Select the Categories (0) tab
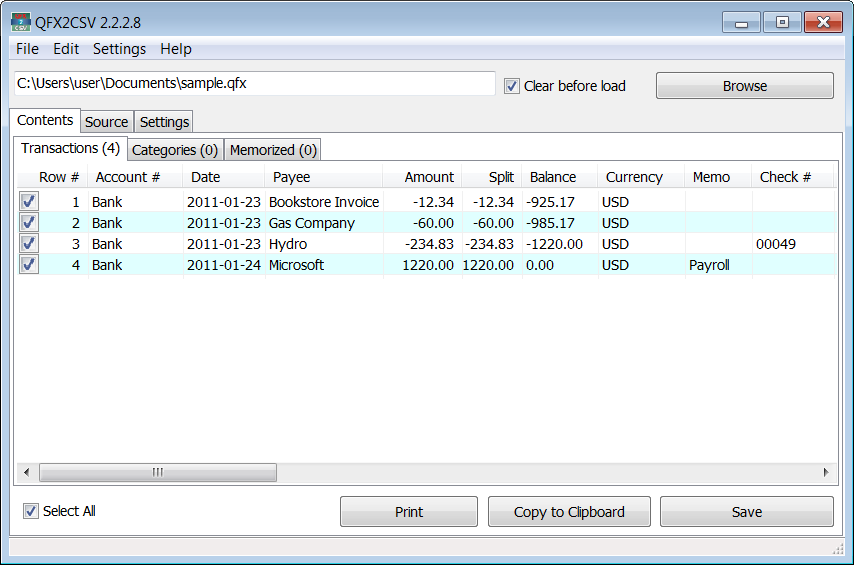The height and width of the screenshot is (565, 854). point(175,150)
